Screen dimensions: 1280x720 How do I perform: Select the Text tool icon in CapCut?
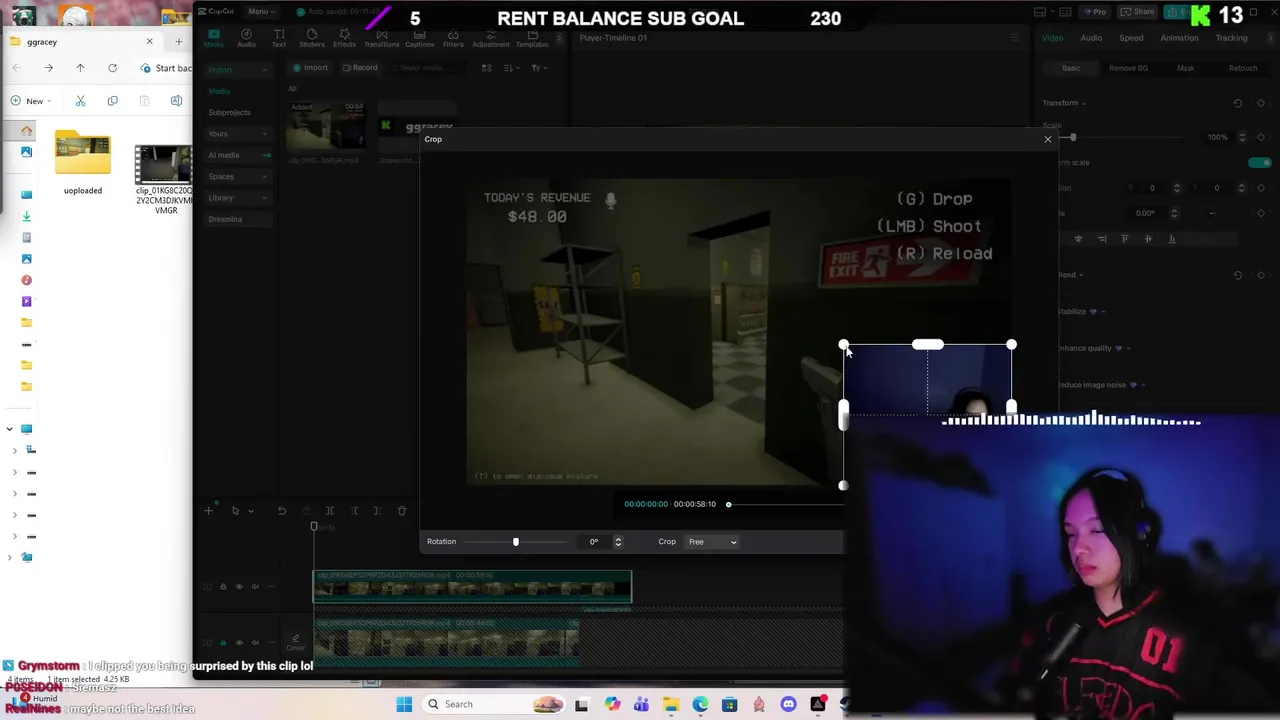click(279, 38)
